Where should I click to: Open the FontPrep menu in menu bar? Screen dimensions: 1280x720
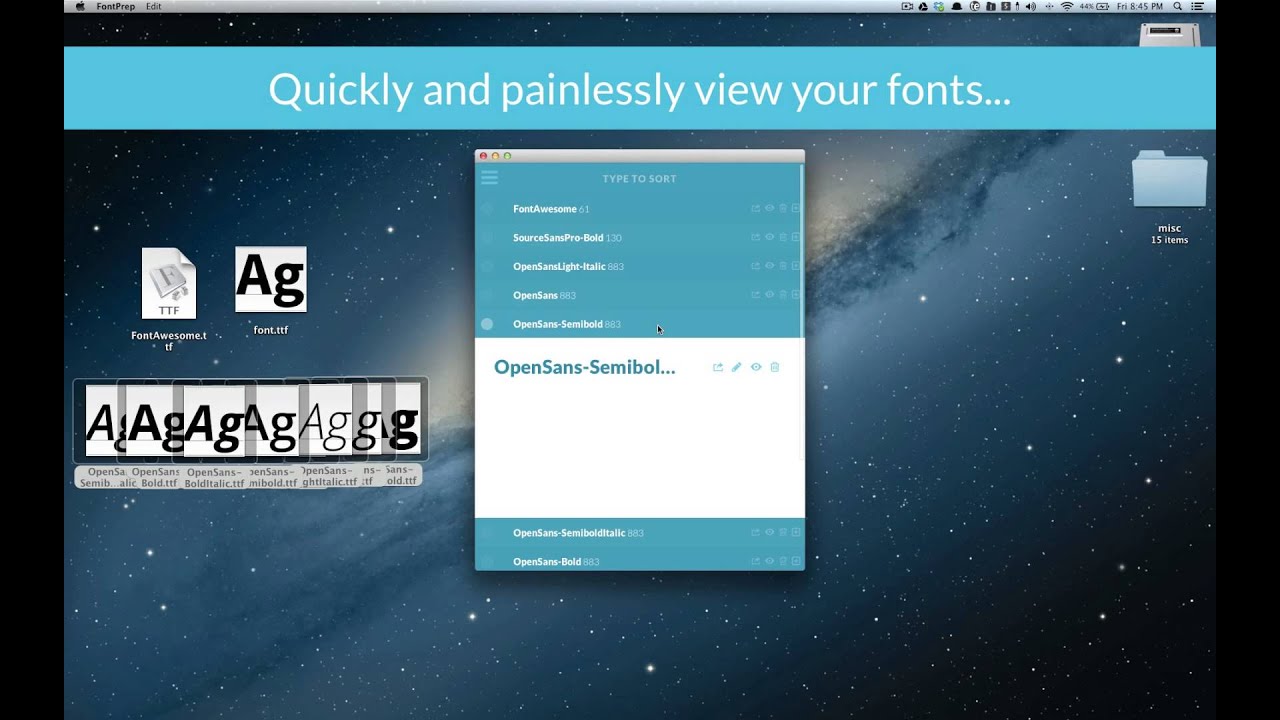pos(117,6)
